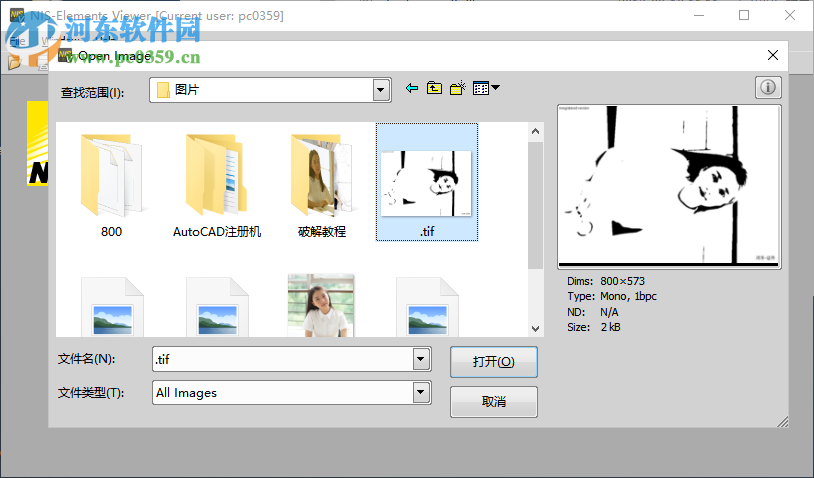Open the AutoCAD注册机 folder

216,185
